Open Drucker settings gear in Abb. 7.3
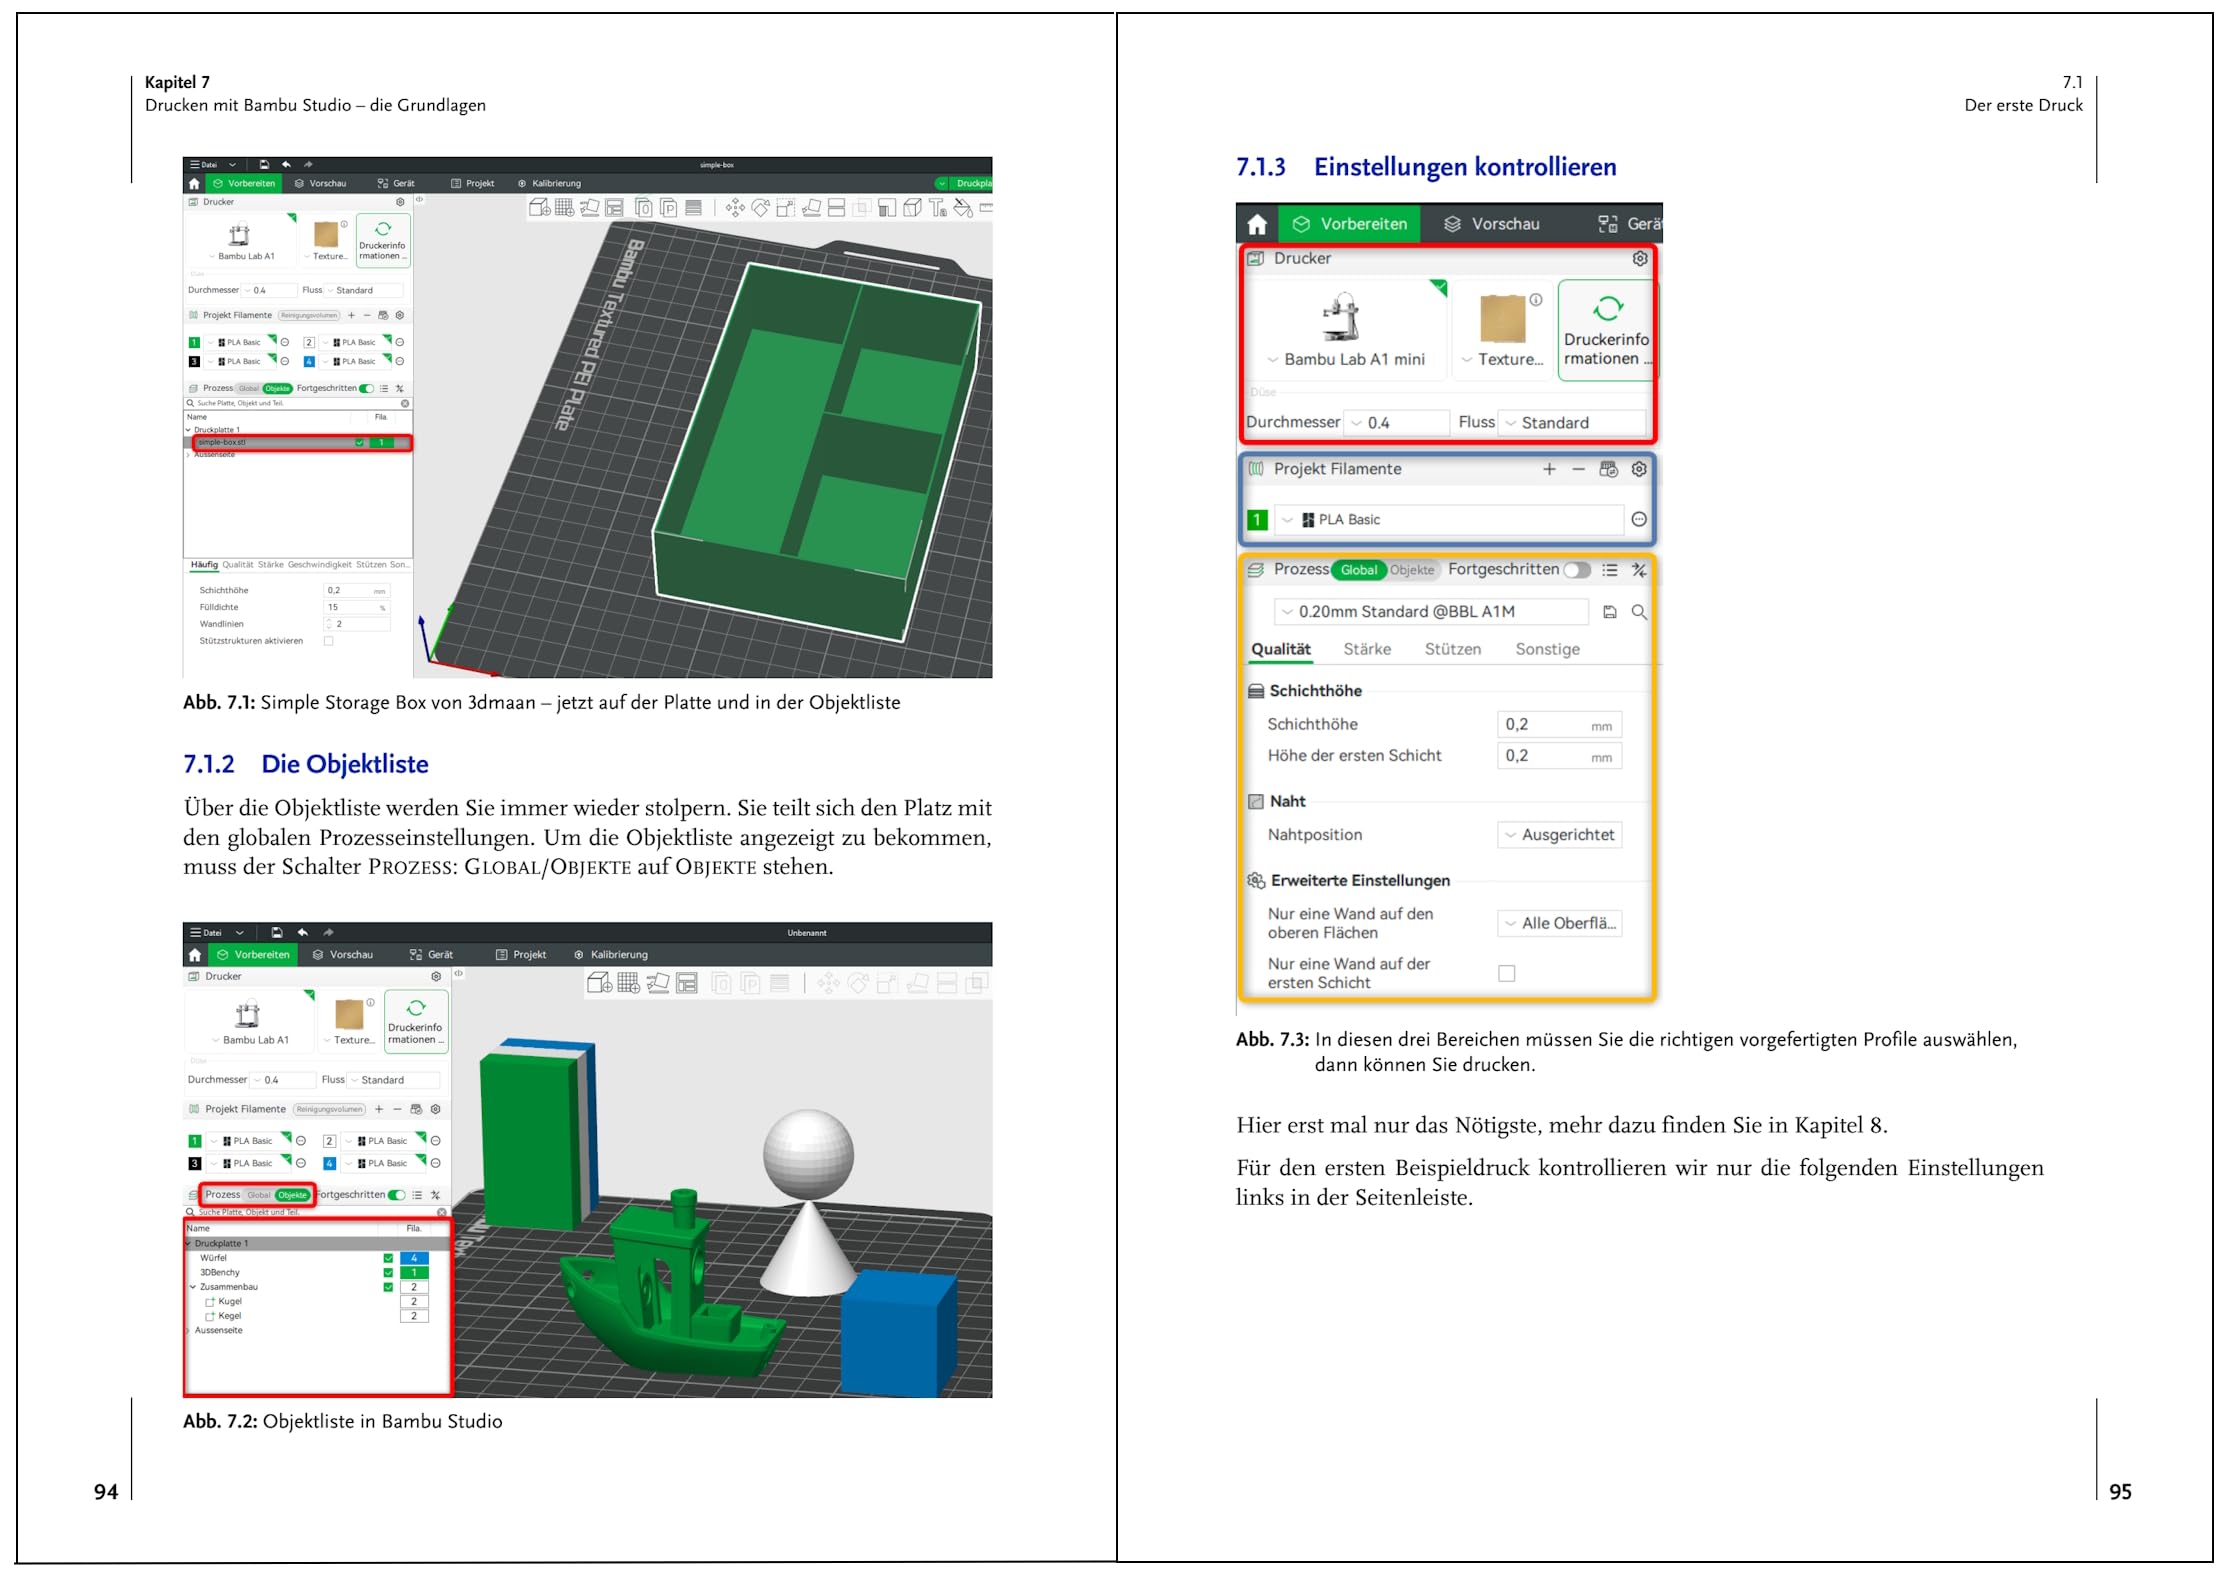This screenshot has width=2231, height=1579. click(x=1640, y=258)
